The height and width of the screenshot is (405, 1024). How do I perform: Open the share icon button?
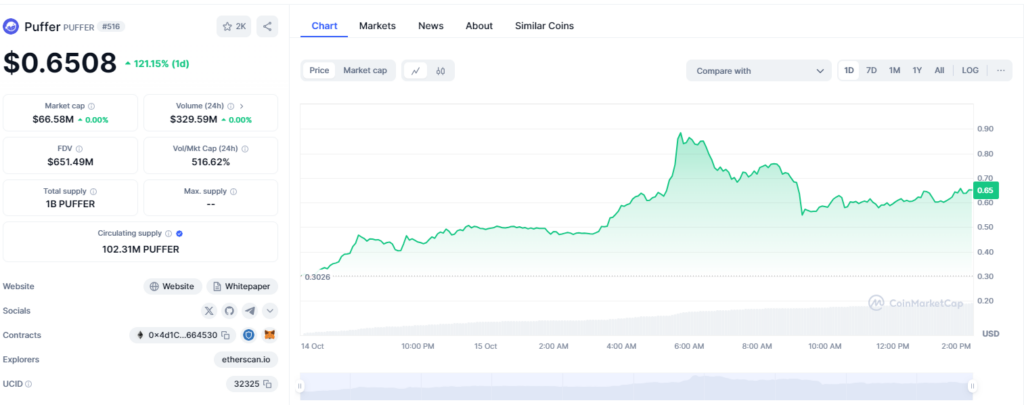point(267,27)
